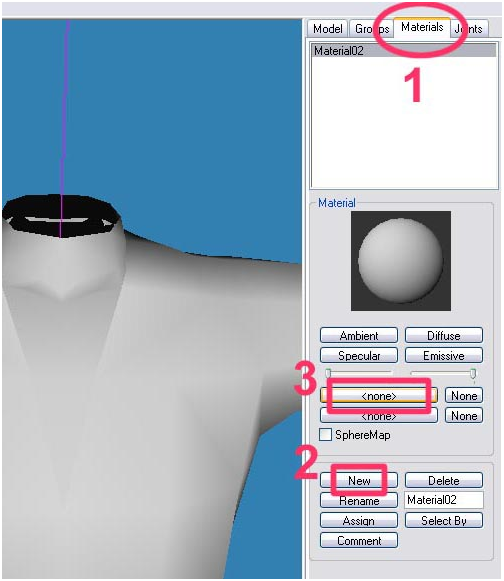Viewport: 504px width, 581px height.
Task: Click the material sphere preview thumbnail
Action: 401,261
